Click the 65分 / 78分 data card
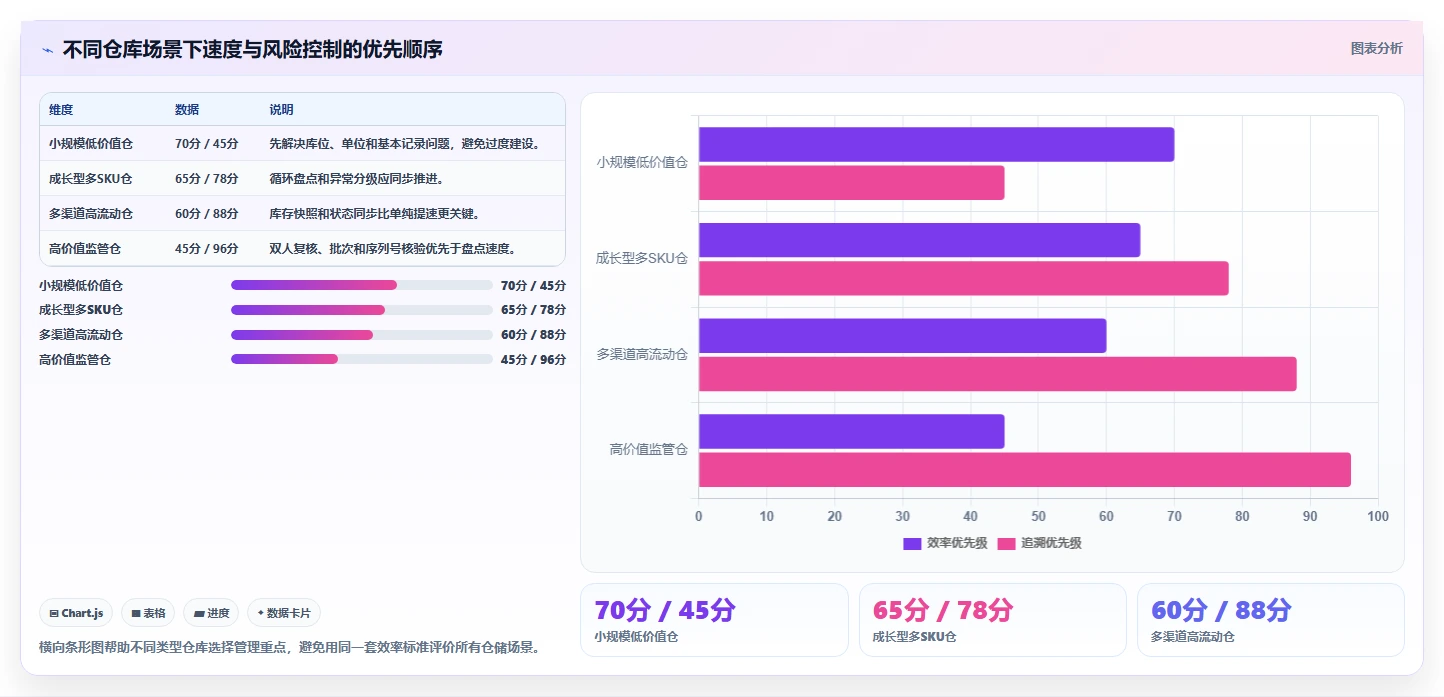The width and height of the screenshot is (1444, 697). pyautogui.click(x=992, y=620)
